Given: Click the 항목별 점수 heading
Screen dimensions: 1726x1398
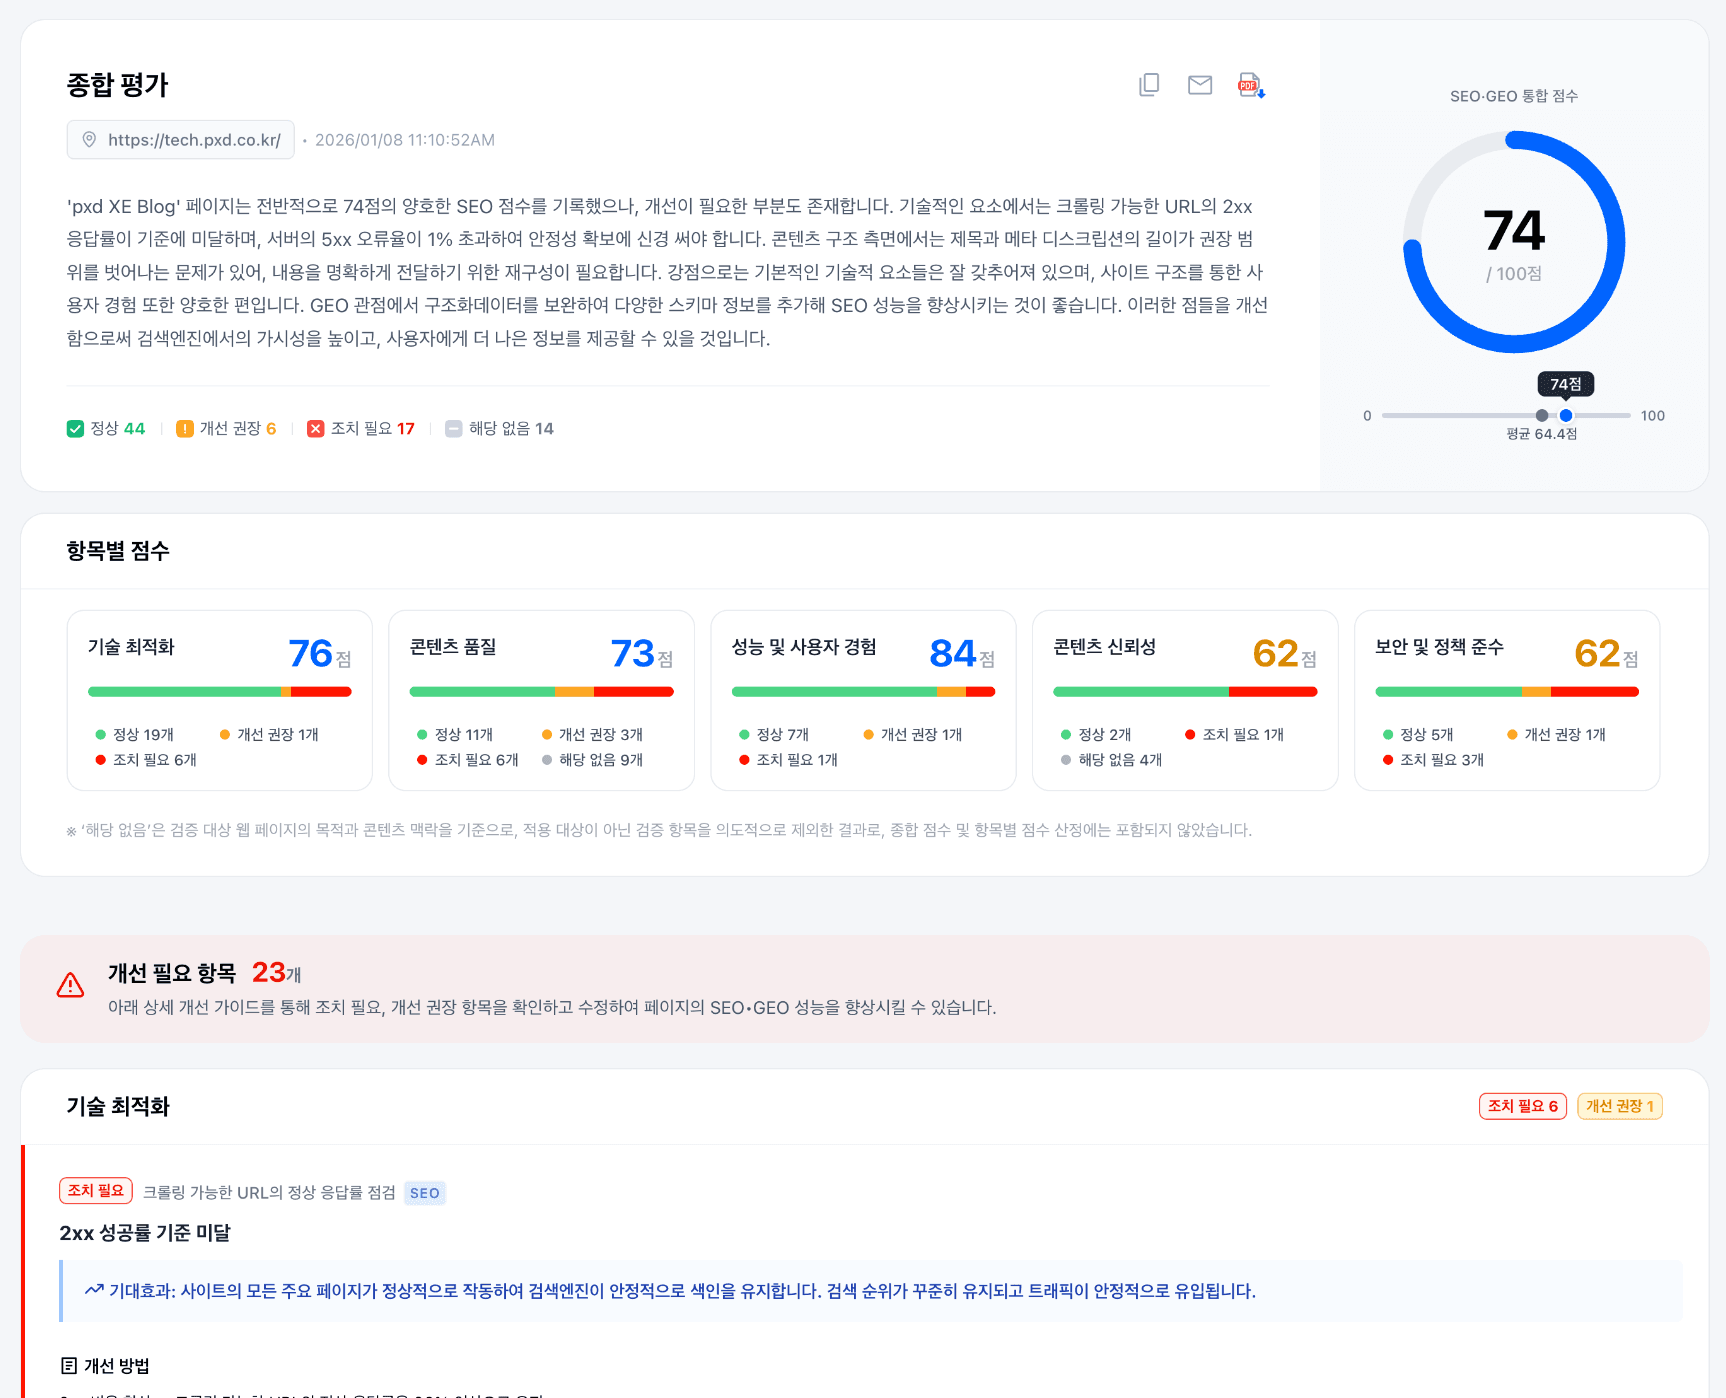Looking at the screenshot, I should (118, 551).
